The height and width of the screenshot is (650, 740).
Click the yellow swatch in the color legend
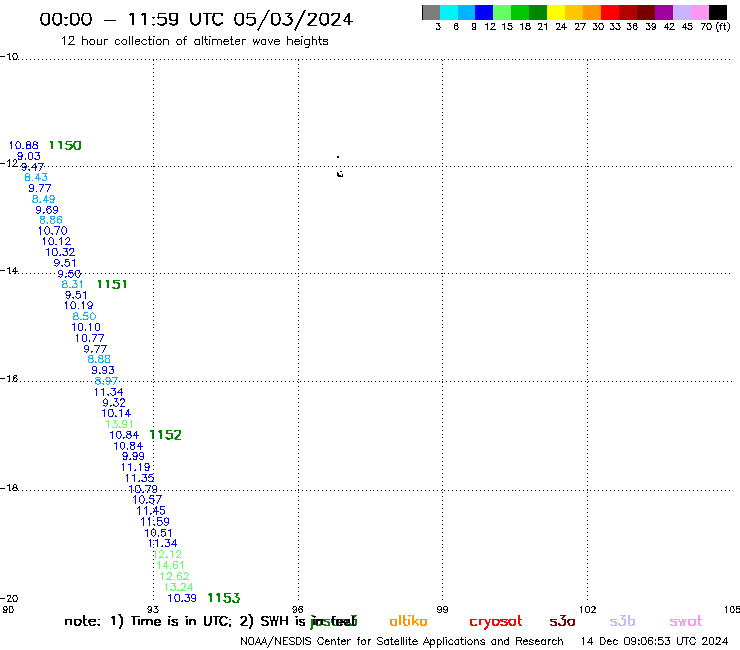pyautogui.click(x=556, y=12)
